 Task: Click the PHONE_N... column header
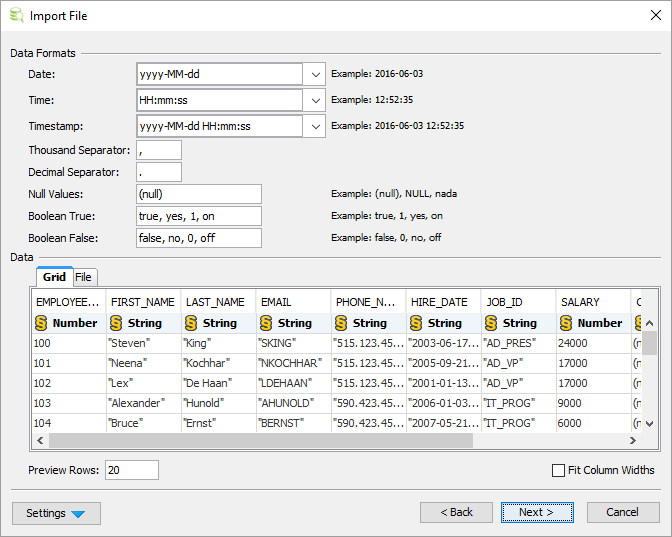(x=368, y=302)
